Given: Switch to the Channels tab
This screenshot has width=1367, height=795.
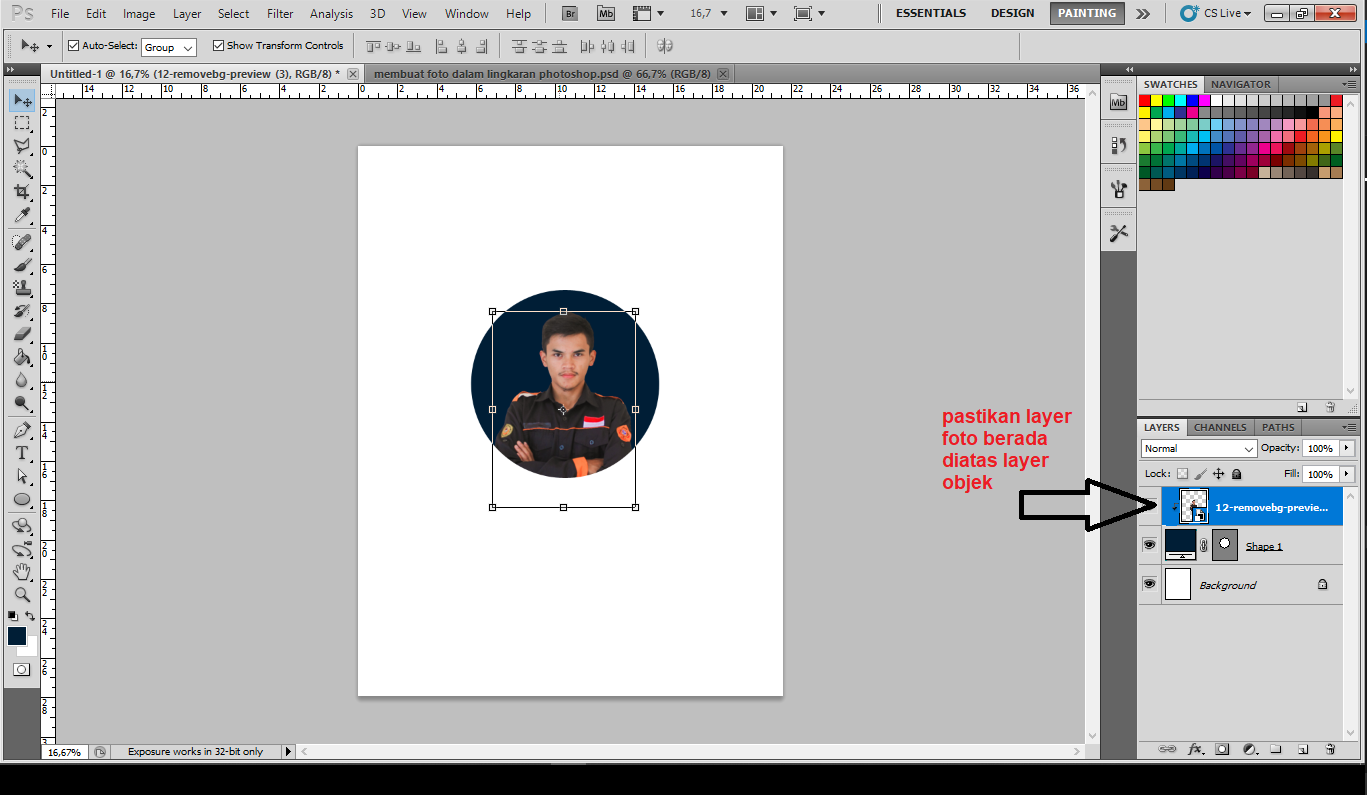Looking at the screenshot, I should coord(1220,427).
